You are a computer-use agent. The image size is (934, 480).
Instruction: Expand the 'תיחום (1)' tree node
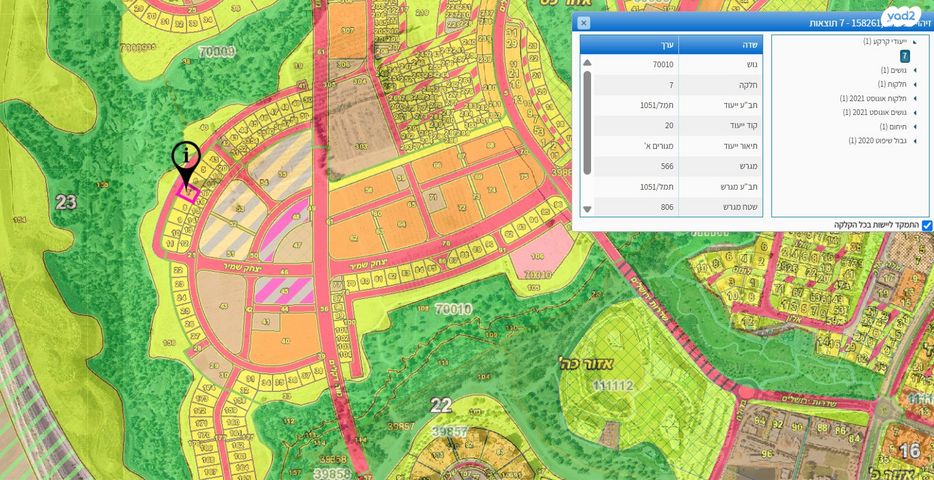tap(914, 127)
